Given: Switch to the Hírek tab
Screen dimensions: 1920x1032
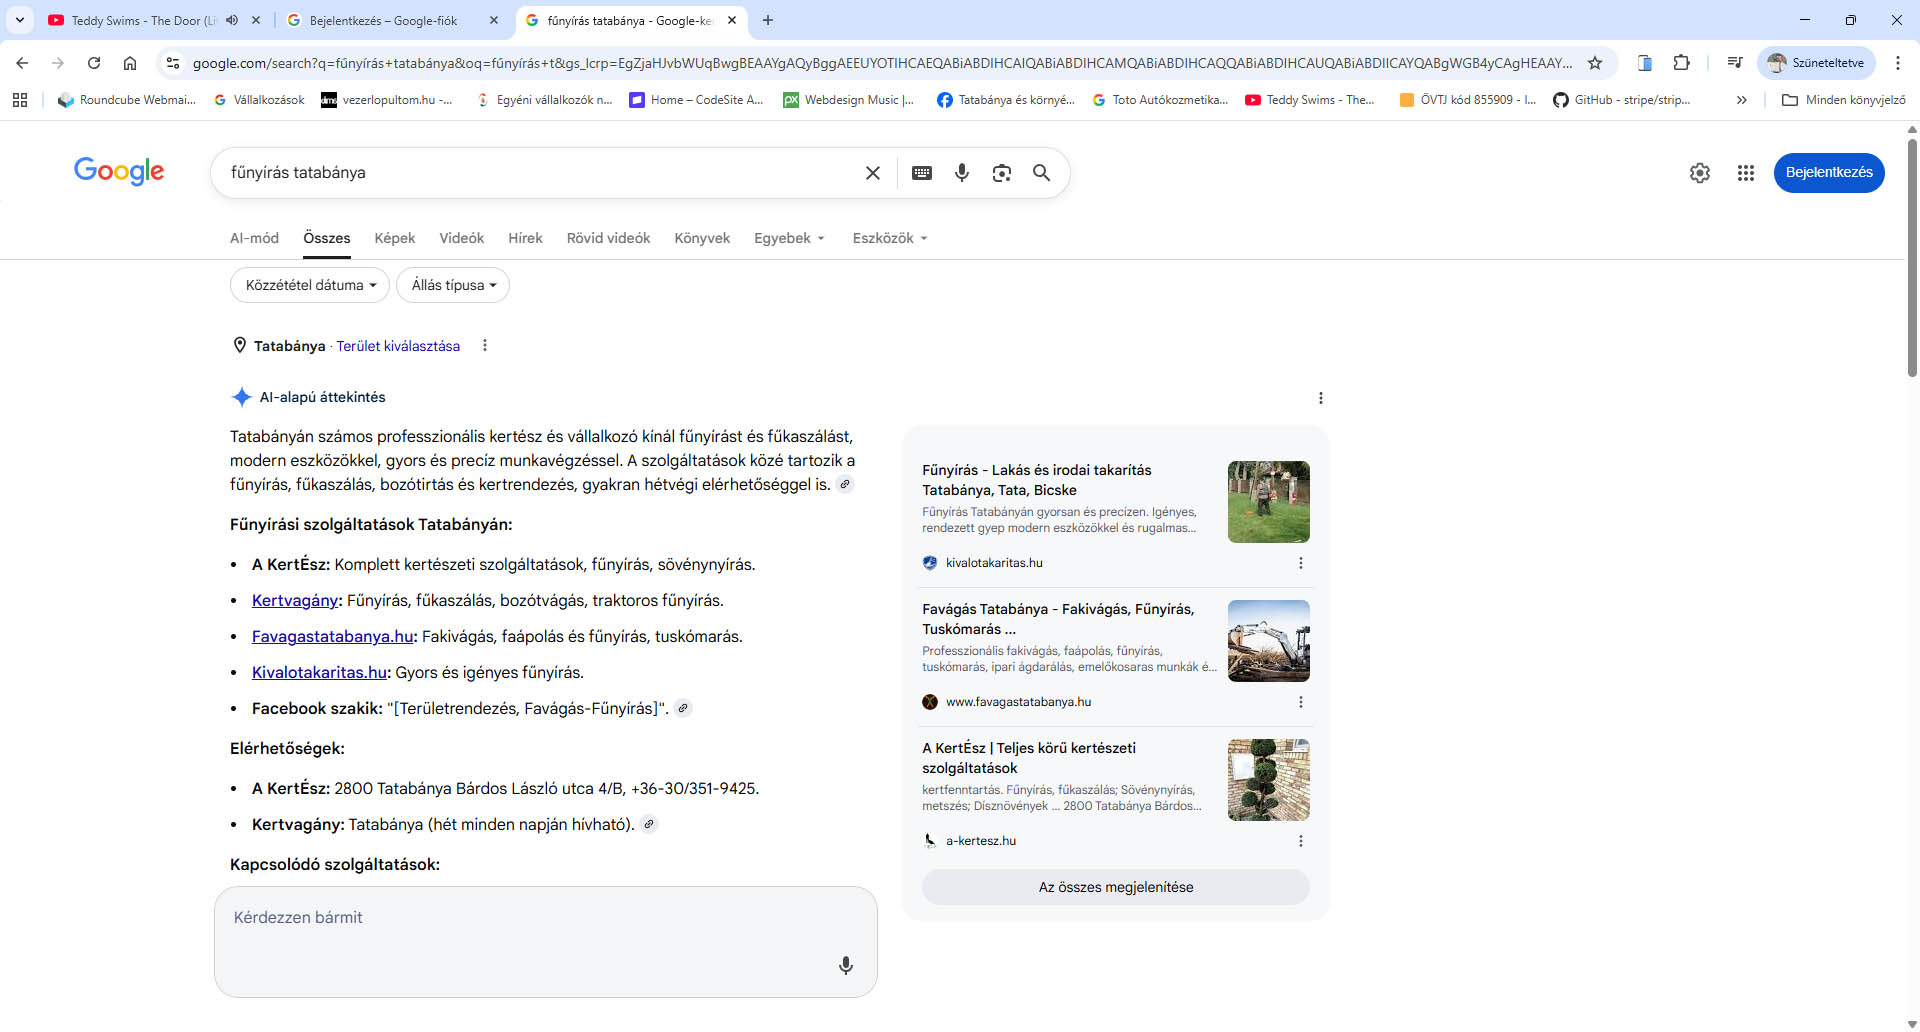Looking at the screenshot, I should tap(525, 238).
